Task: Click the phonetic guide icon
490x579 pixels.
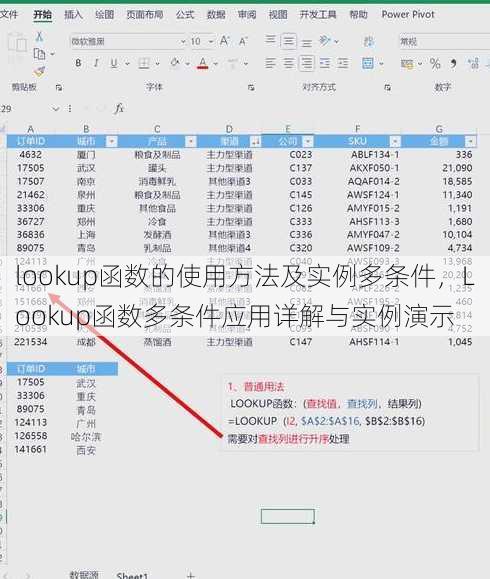Action: click(x=233, y=64)
